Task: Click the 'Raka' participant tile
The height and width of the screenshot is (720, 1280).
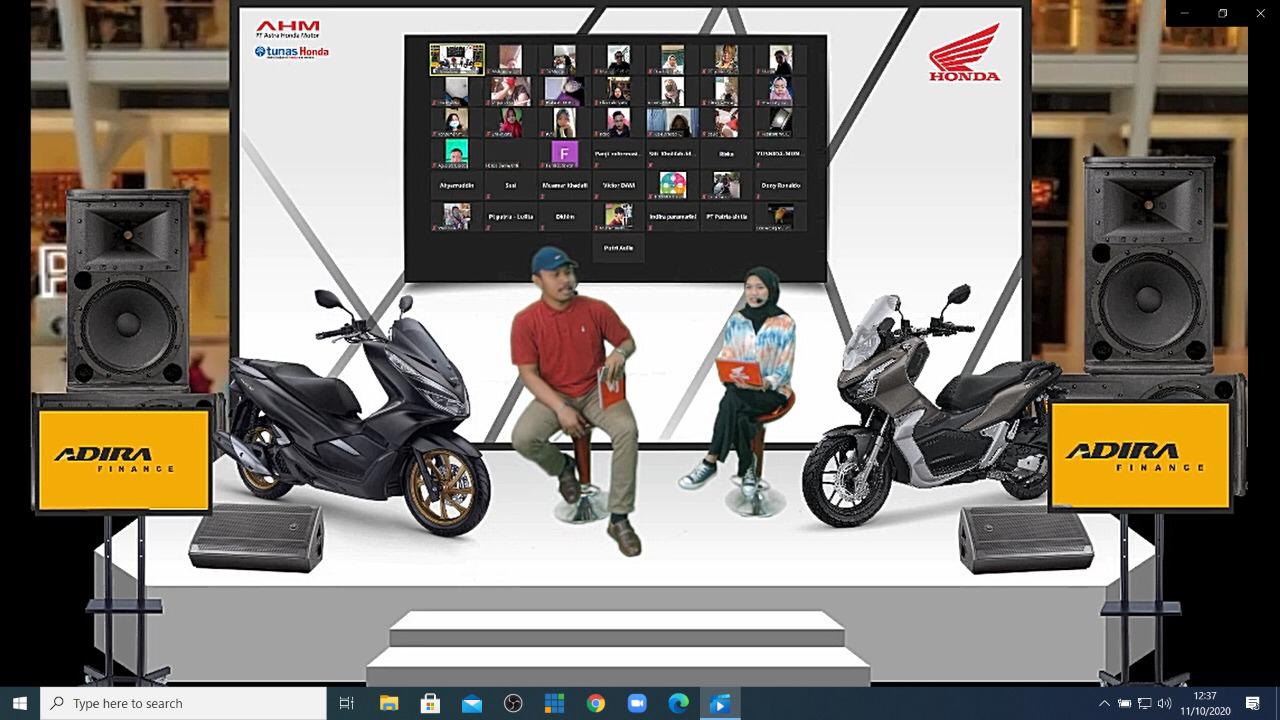Action: [727, 154]
